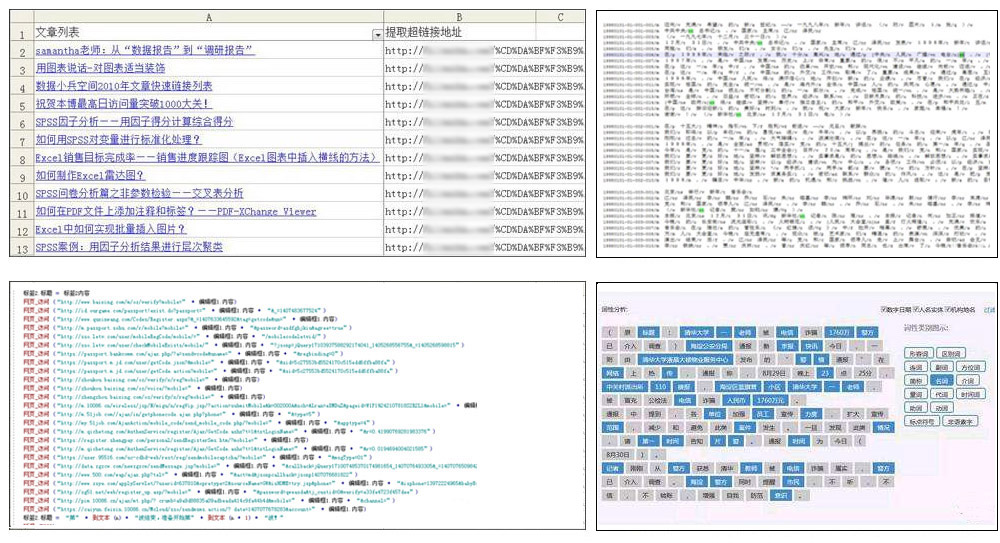
Task: Select row 13 header in the spreadsheet
Action: coord(22,248)
